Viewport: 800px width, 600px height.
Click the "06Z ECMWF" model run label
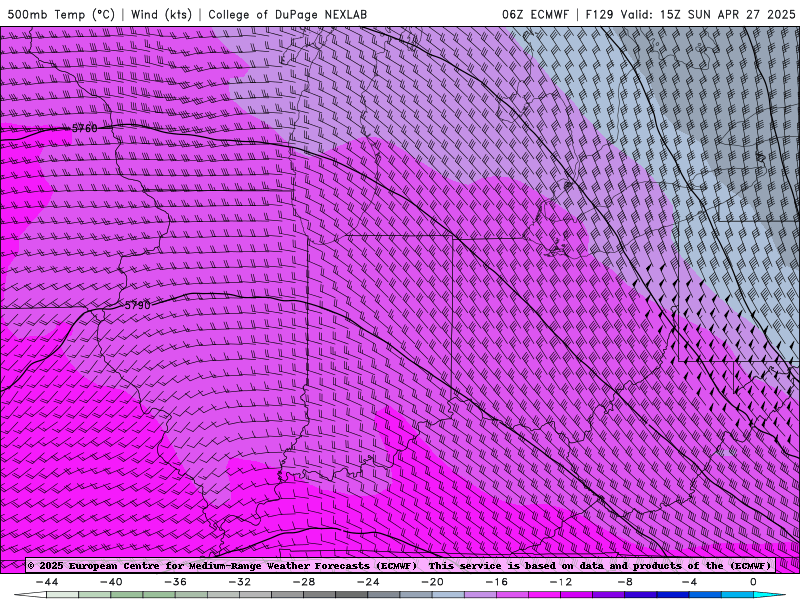click(x=535, y=14)
